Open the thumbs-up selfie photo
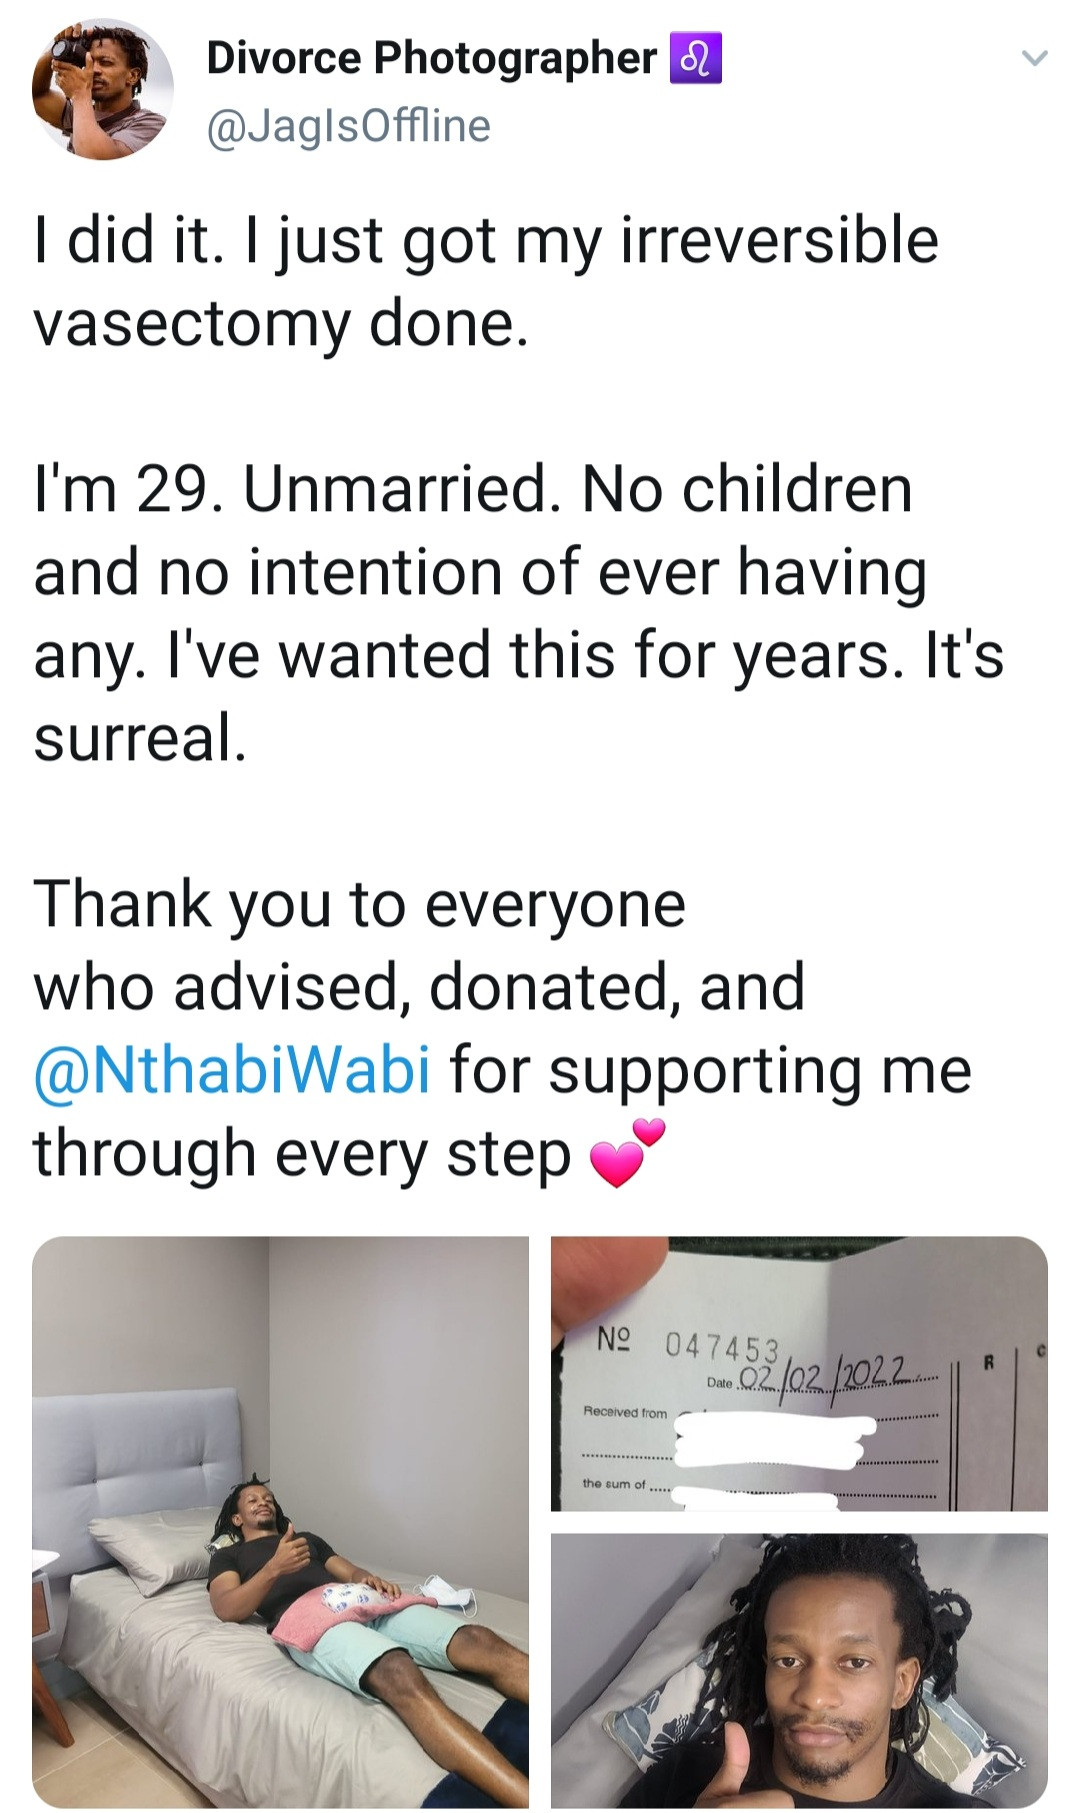 click(798, 1670)
